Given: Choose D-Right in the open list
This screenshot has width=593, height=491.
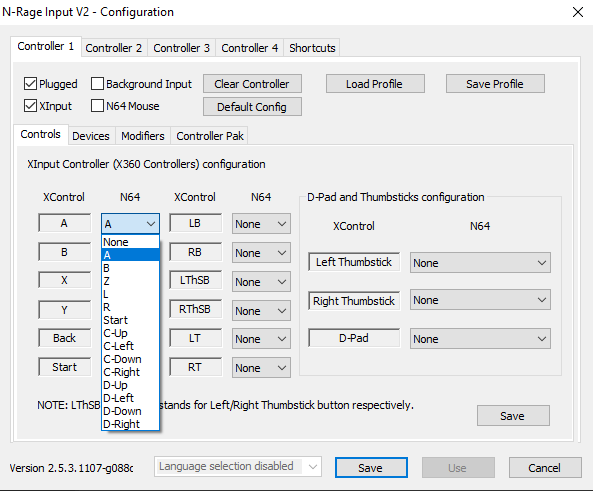Looking at the screenshot, I should (130, 424).
